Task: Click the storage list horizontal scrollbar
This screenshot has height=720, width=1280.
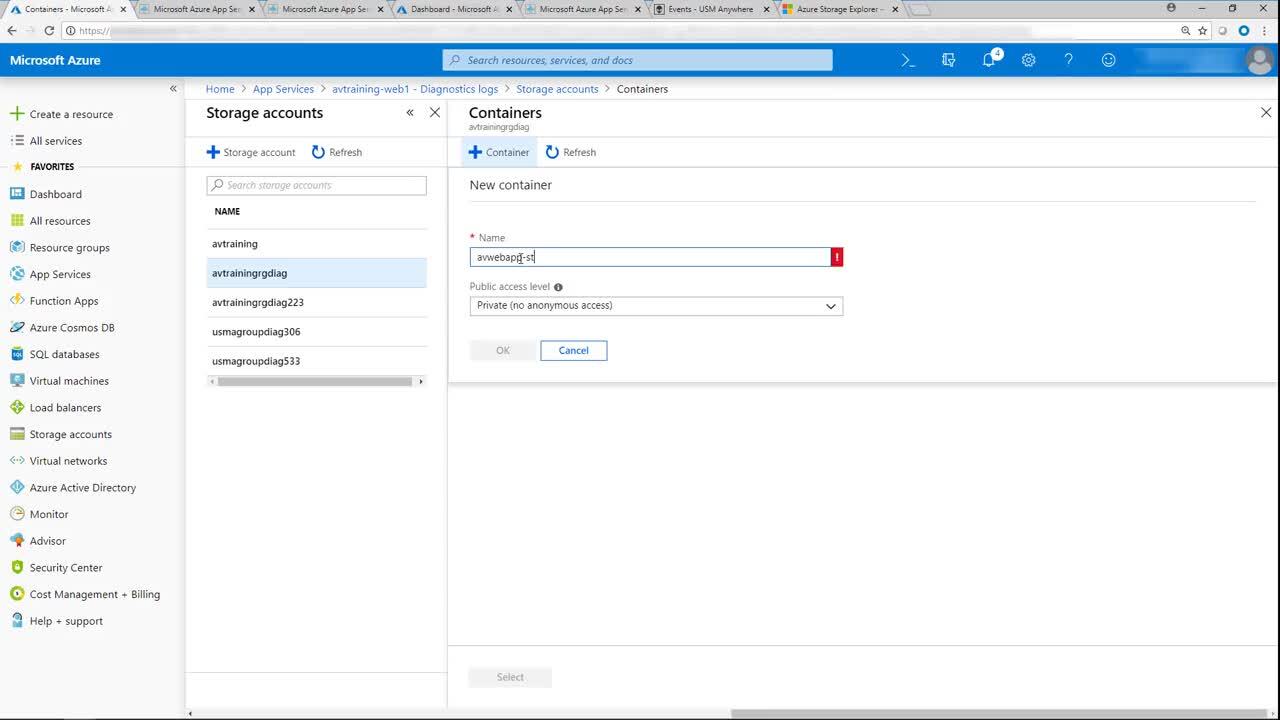Action: (x=315, y=381)
